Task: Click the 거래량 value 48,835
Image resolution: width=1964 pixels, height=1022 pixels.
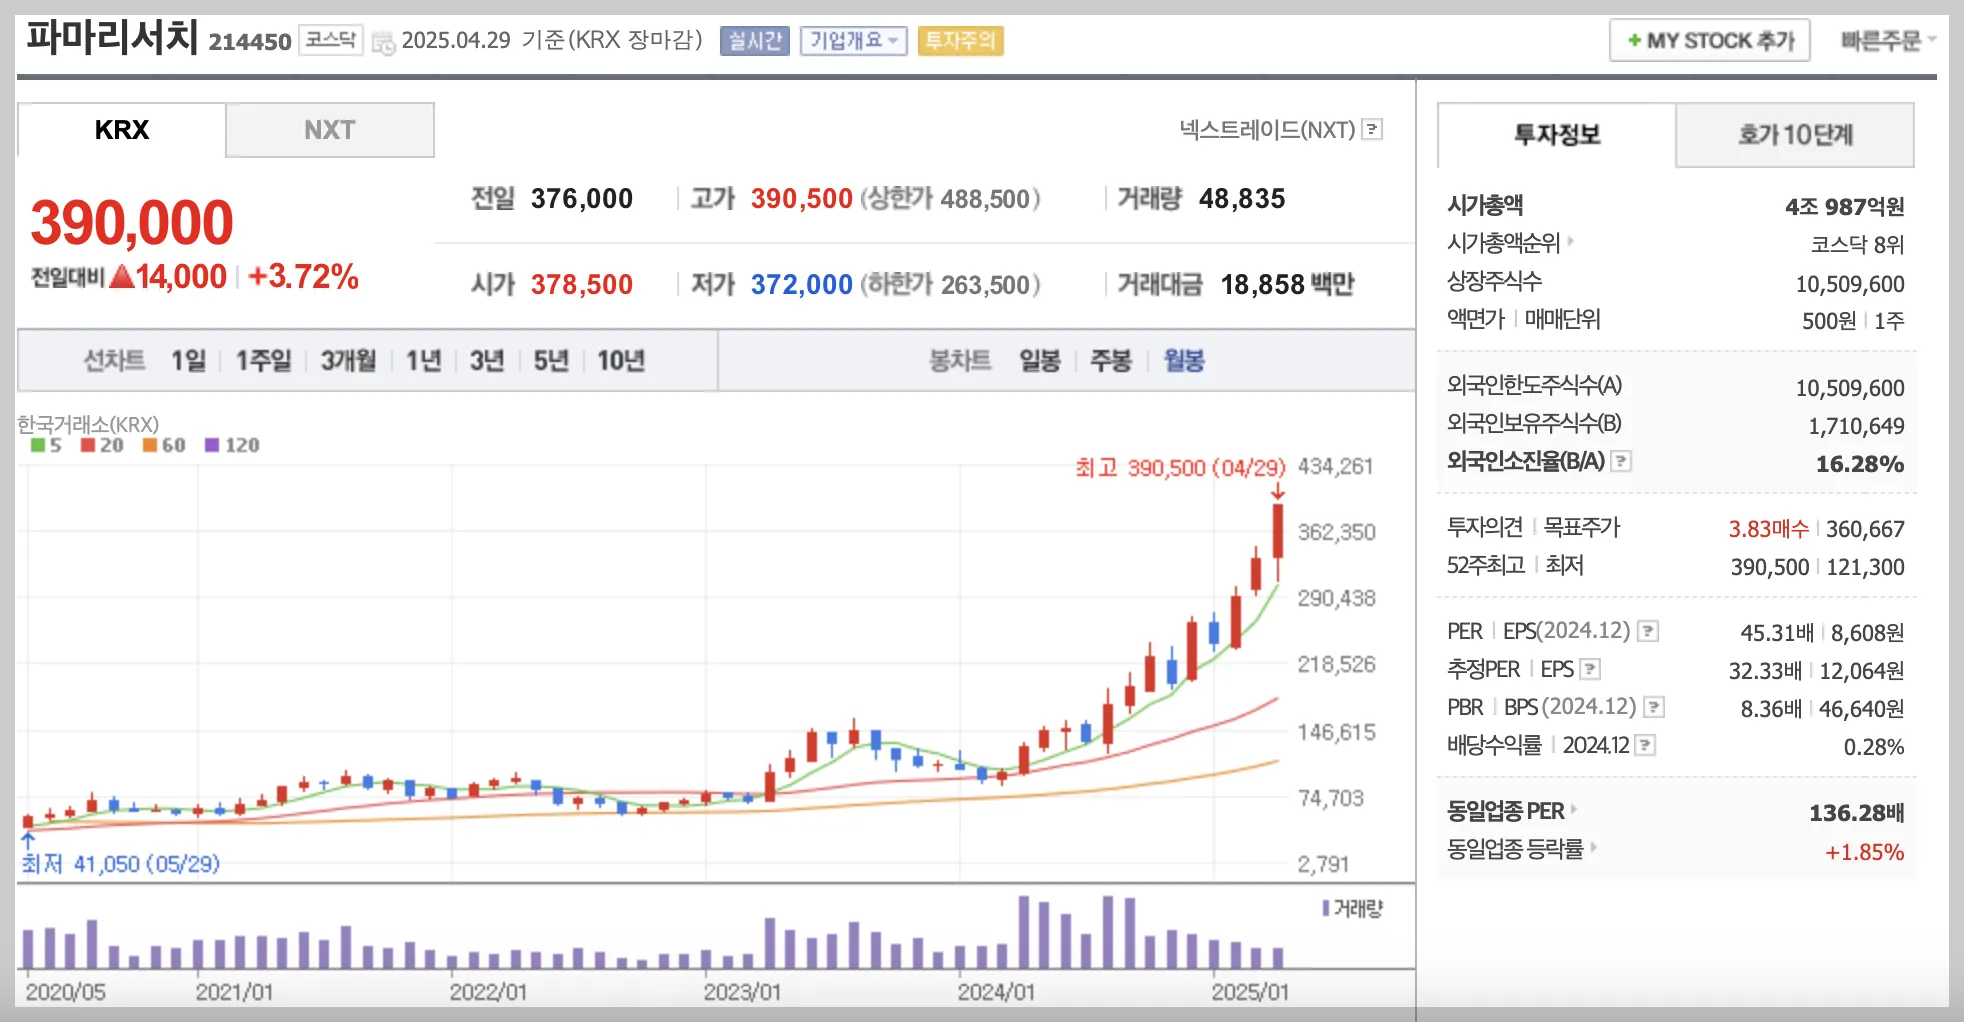Action: tap(1242, 198)
